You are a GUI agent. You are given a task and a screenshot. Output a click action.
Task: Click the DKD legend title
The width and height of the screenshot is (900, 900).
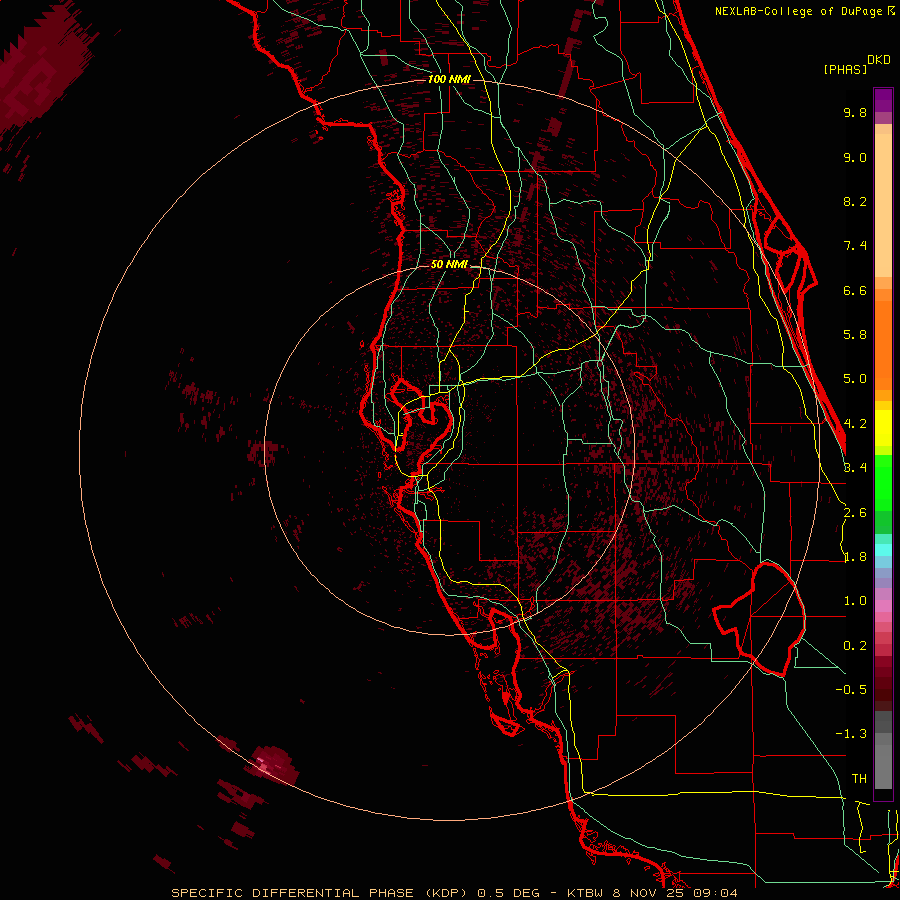(x=879, y=60)
